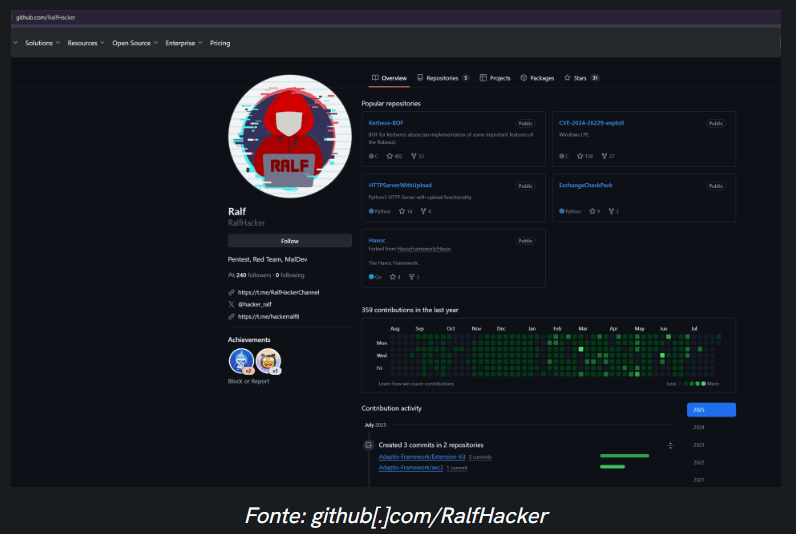Click the fork icon on CVE-2024-26229-exploit

pos(605,156)
